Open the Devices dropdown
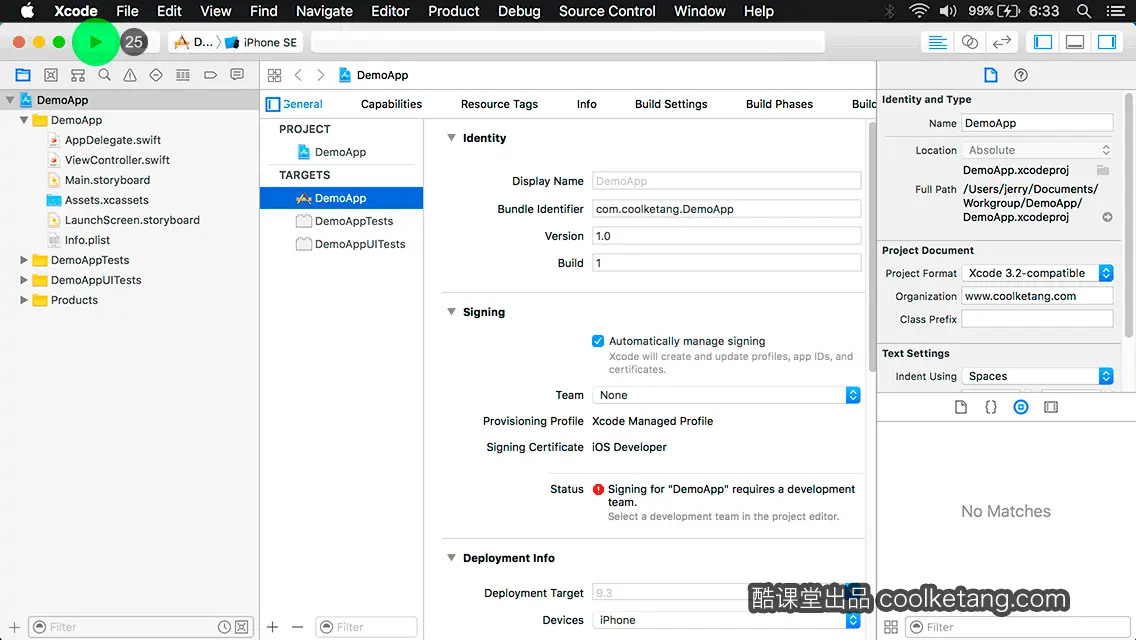 point(726,620)
